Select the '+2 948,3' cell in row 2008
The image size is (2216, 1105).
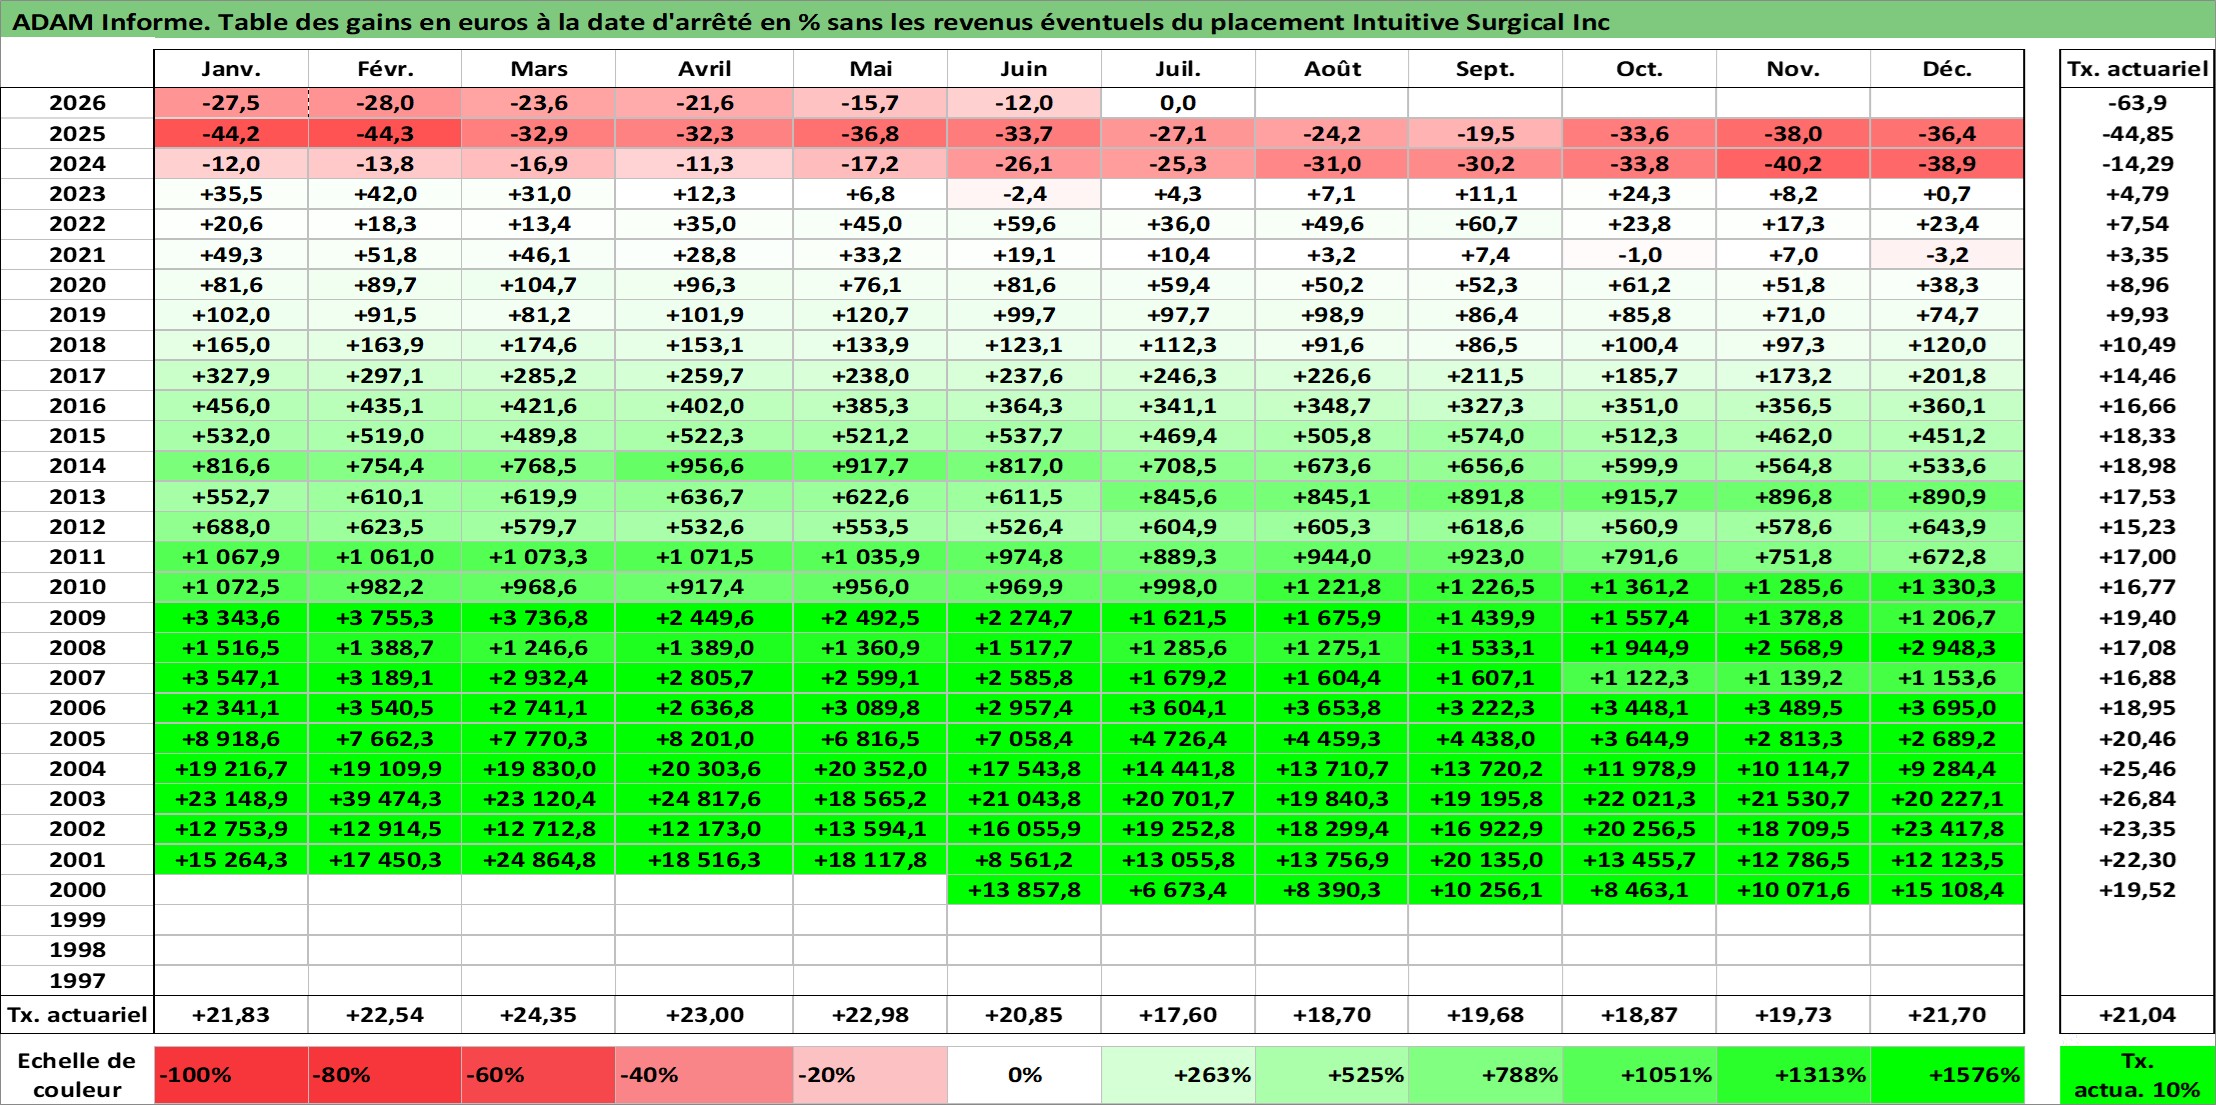[x=1947, y=647]
